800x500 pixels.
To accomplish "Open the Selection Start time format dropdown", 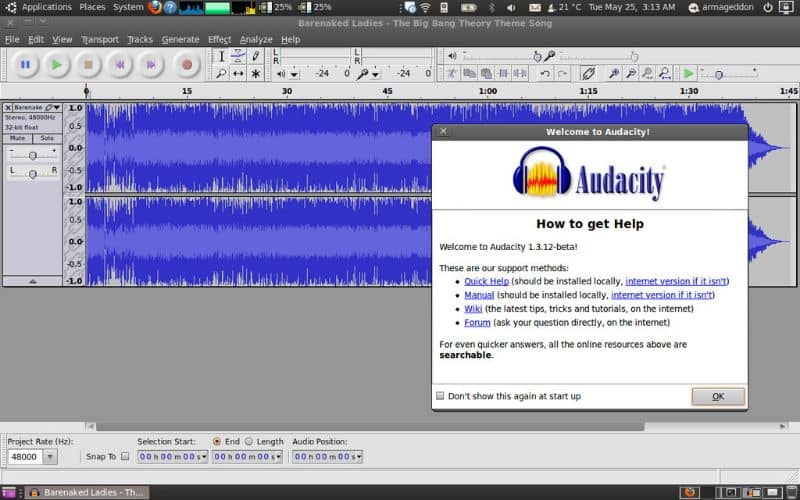I will pos(203,456).
